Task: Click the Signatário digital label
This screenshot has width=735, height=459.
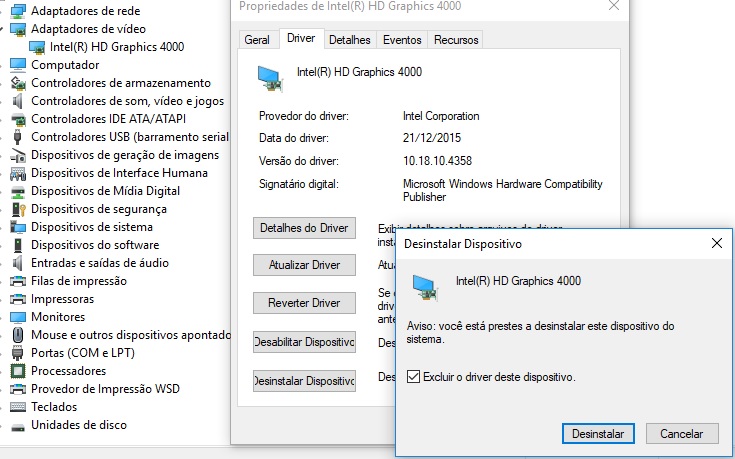Action: (299, 184)
